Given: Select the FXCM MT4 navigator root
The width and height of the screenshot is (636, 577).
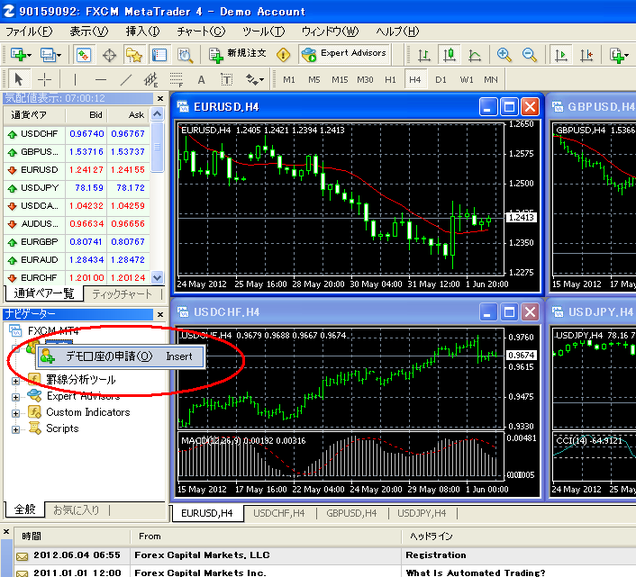Looking at the screenshot, I should [x=53, y=331].
